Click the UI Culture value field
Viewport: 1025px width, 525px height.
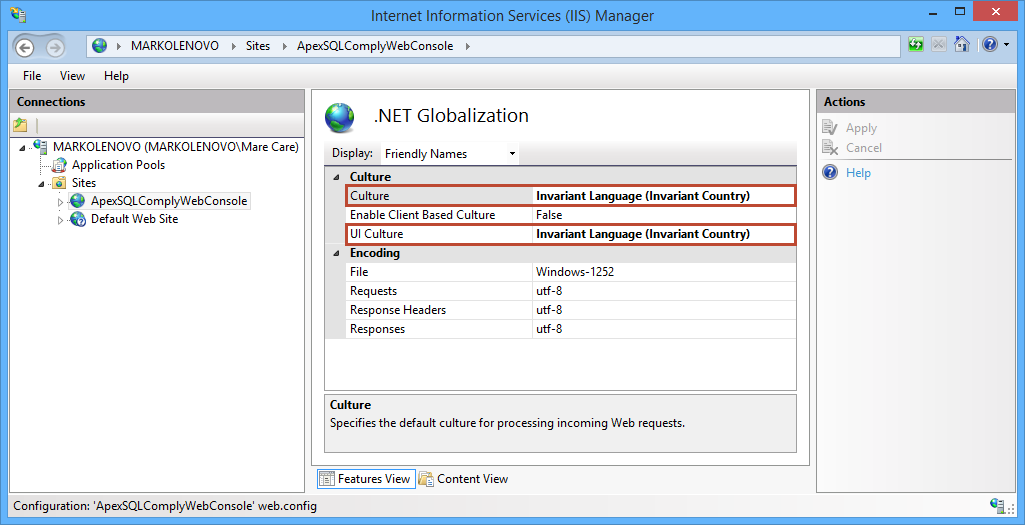pyautogui.click(x=664, y=234)
